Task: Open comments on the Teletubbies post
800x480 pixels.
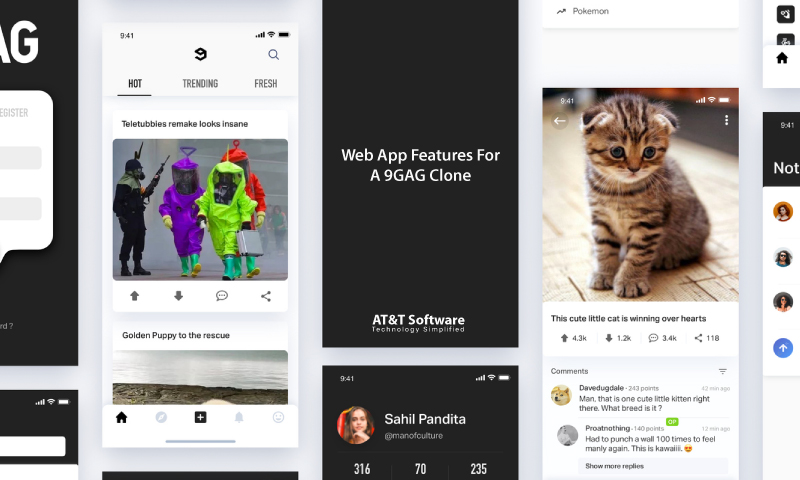Action: [222, 296]
